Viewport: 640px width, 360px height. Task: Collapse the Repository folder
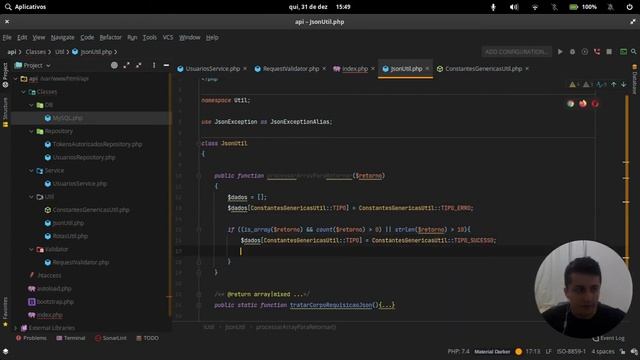31,131
